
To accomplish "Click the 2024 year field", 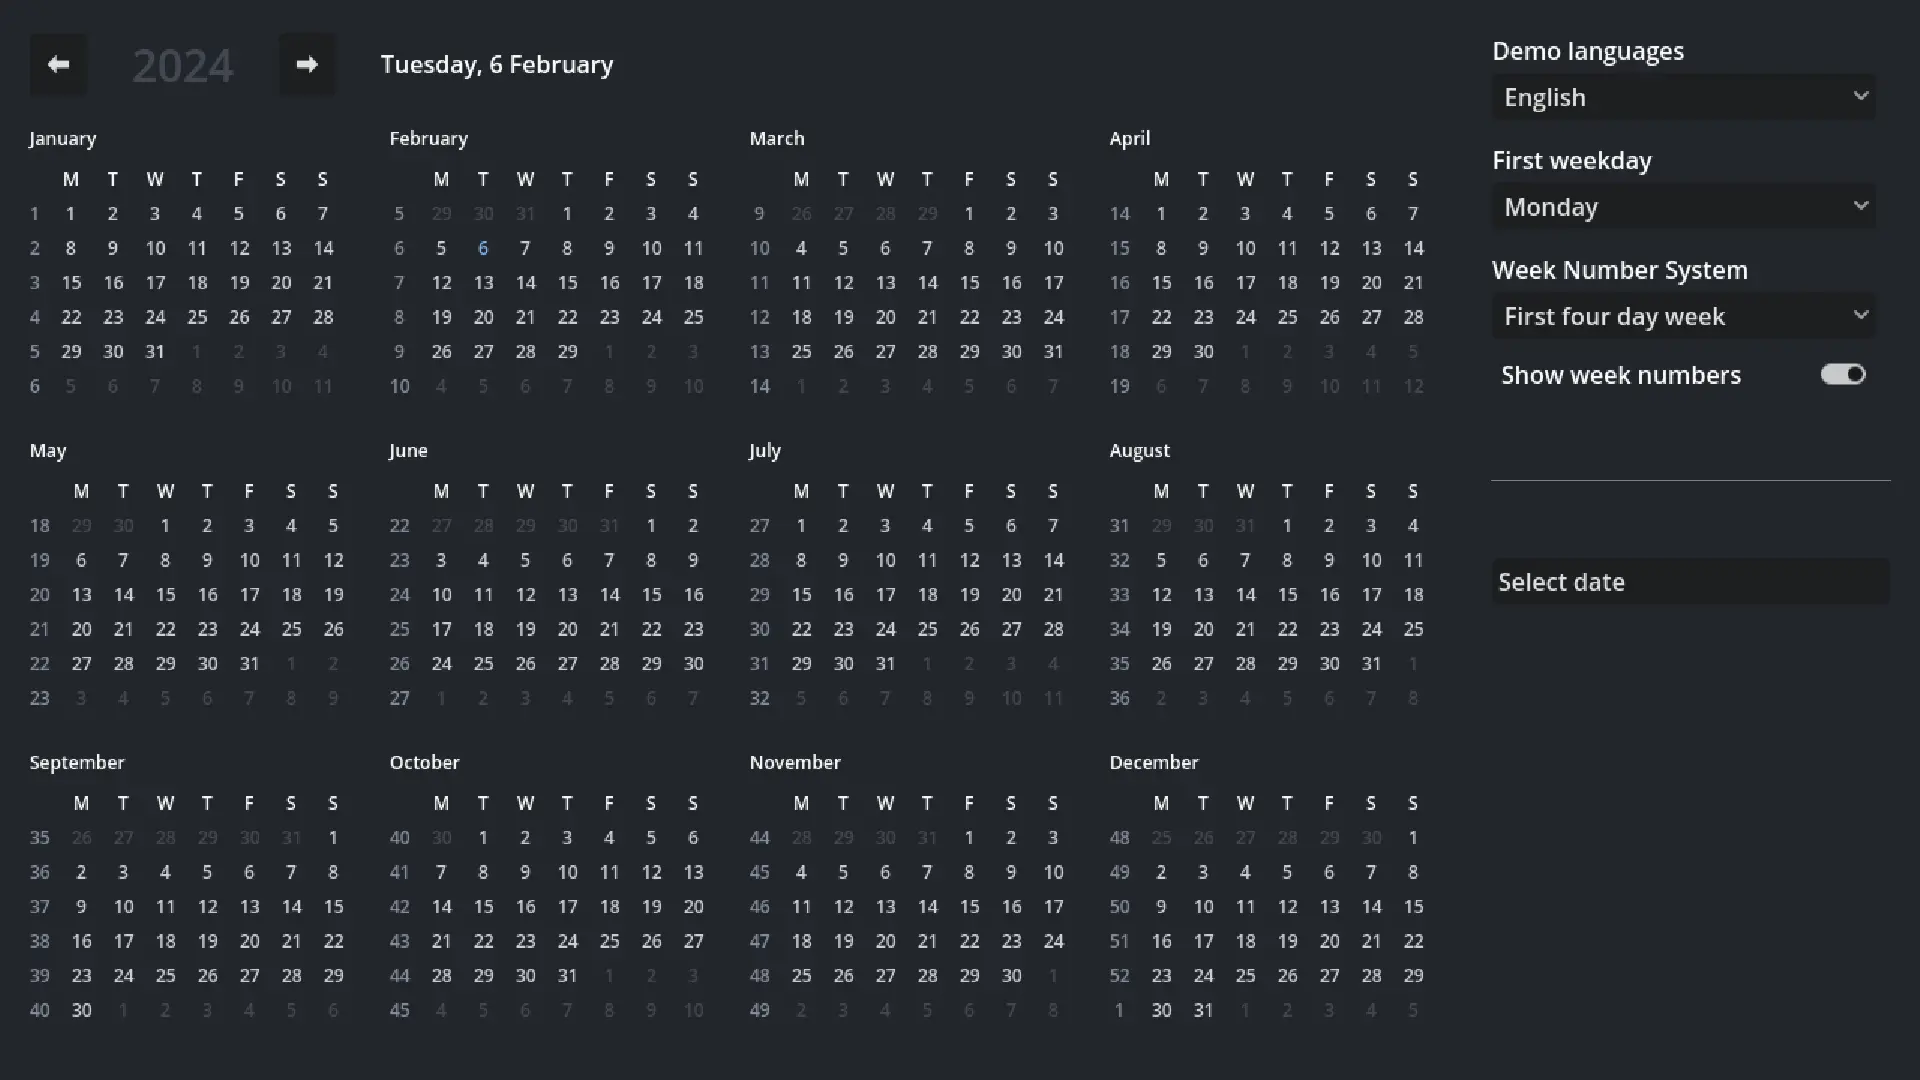I will tap(183, 66).
